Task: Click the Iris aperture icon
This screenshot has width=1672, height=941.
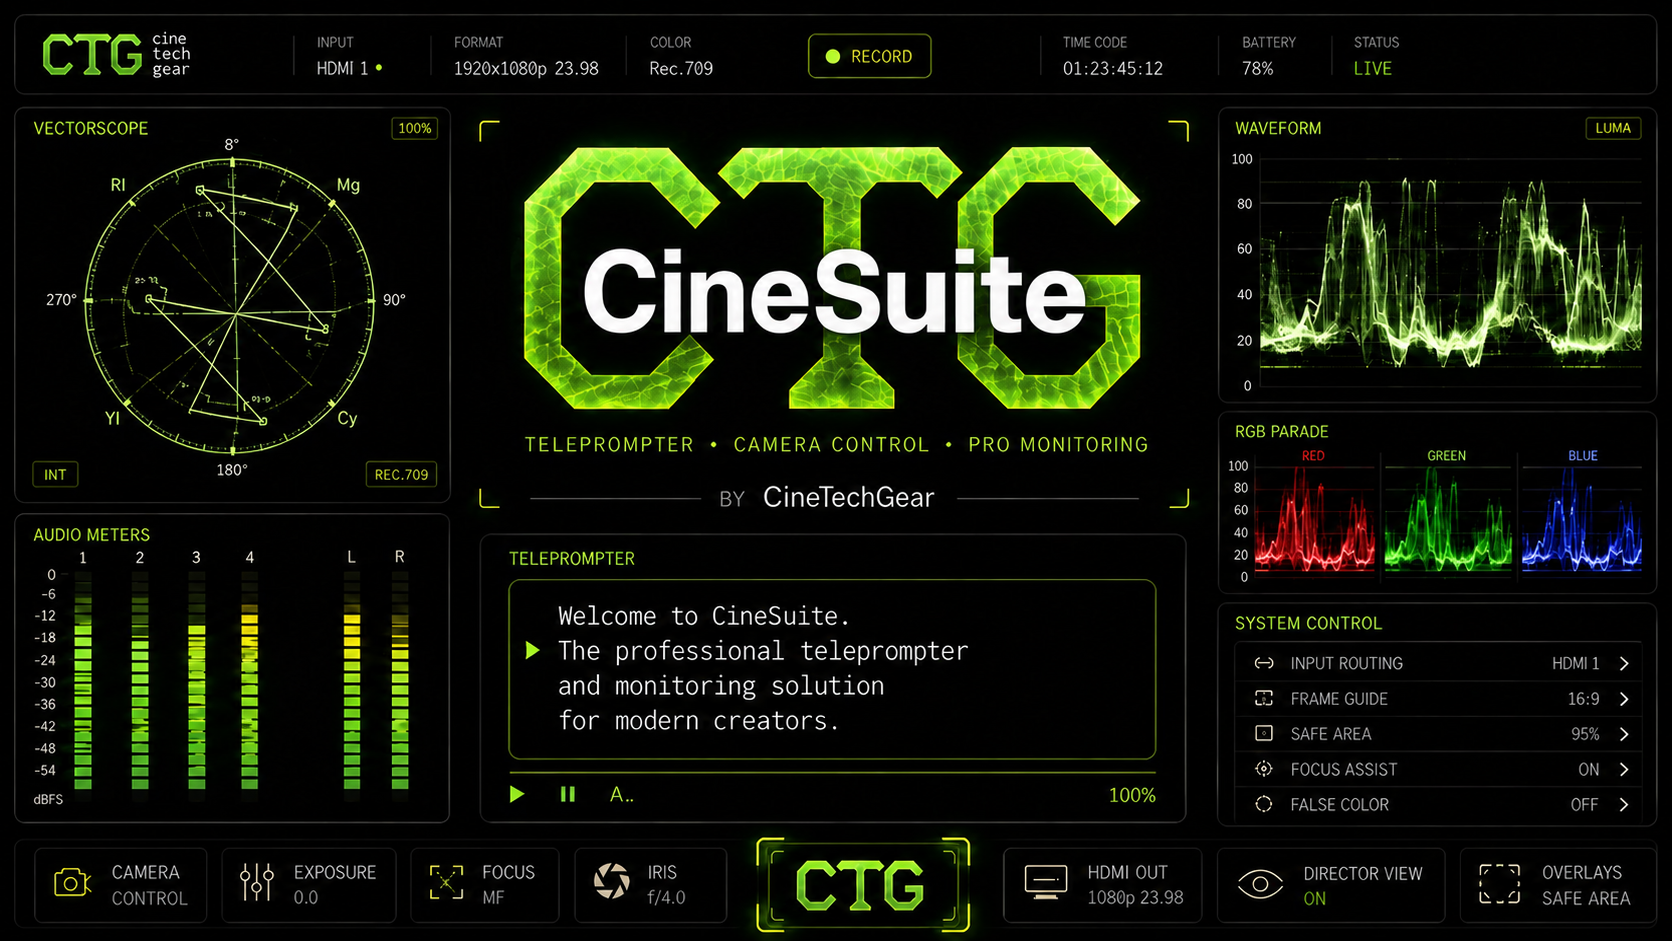Action: [612, 881]
